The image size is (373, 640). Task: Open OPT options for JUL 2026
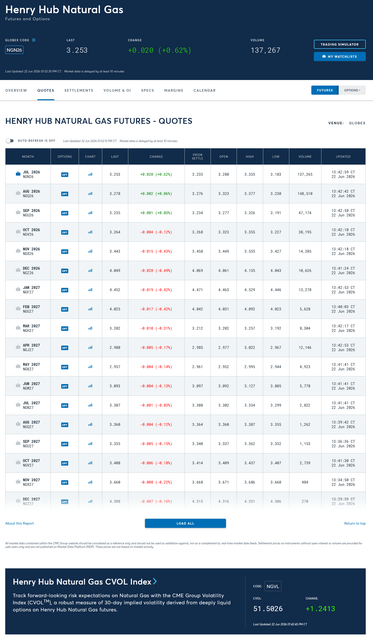[64, 174]
